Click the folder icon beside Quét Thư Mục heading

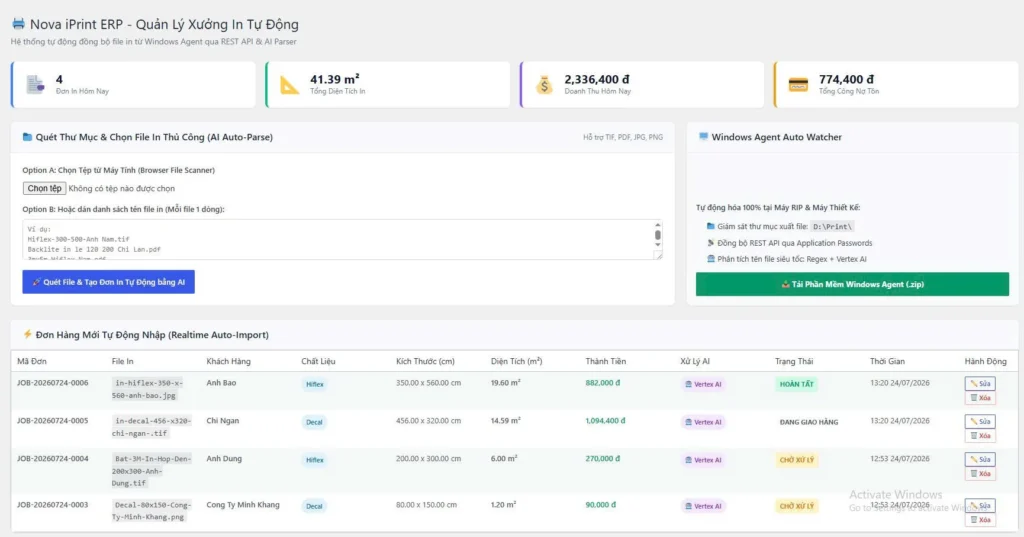27,137
